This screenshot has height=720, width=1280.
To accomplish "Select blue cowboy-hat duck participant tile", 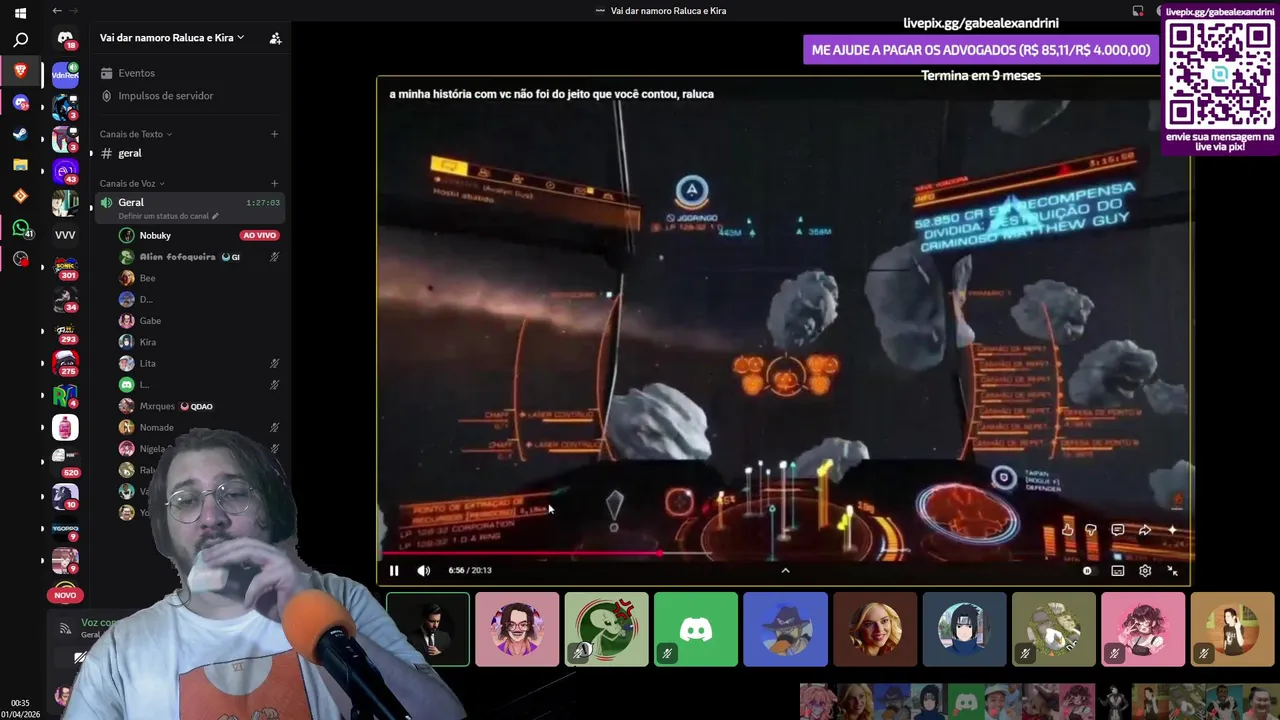I will 785,629.
